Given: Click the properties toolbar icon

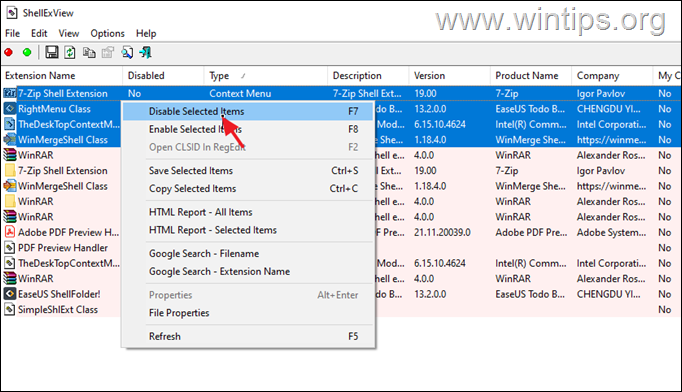Looking at the screenshot, I should coord(107,53).
